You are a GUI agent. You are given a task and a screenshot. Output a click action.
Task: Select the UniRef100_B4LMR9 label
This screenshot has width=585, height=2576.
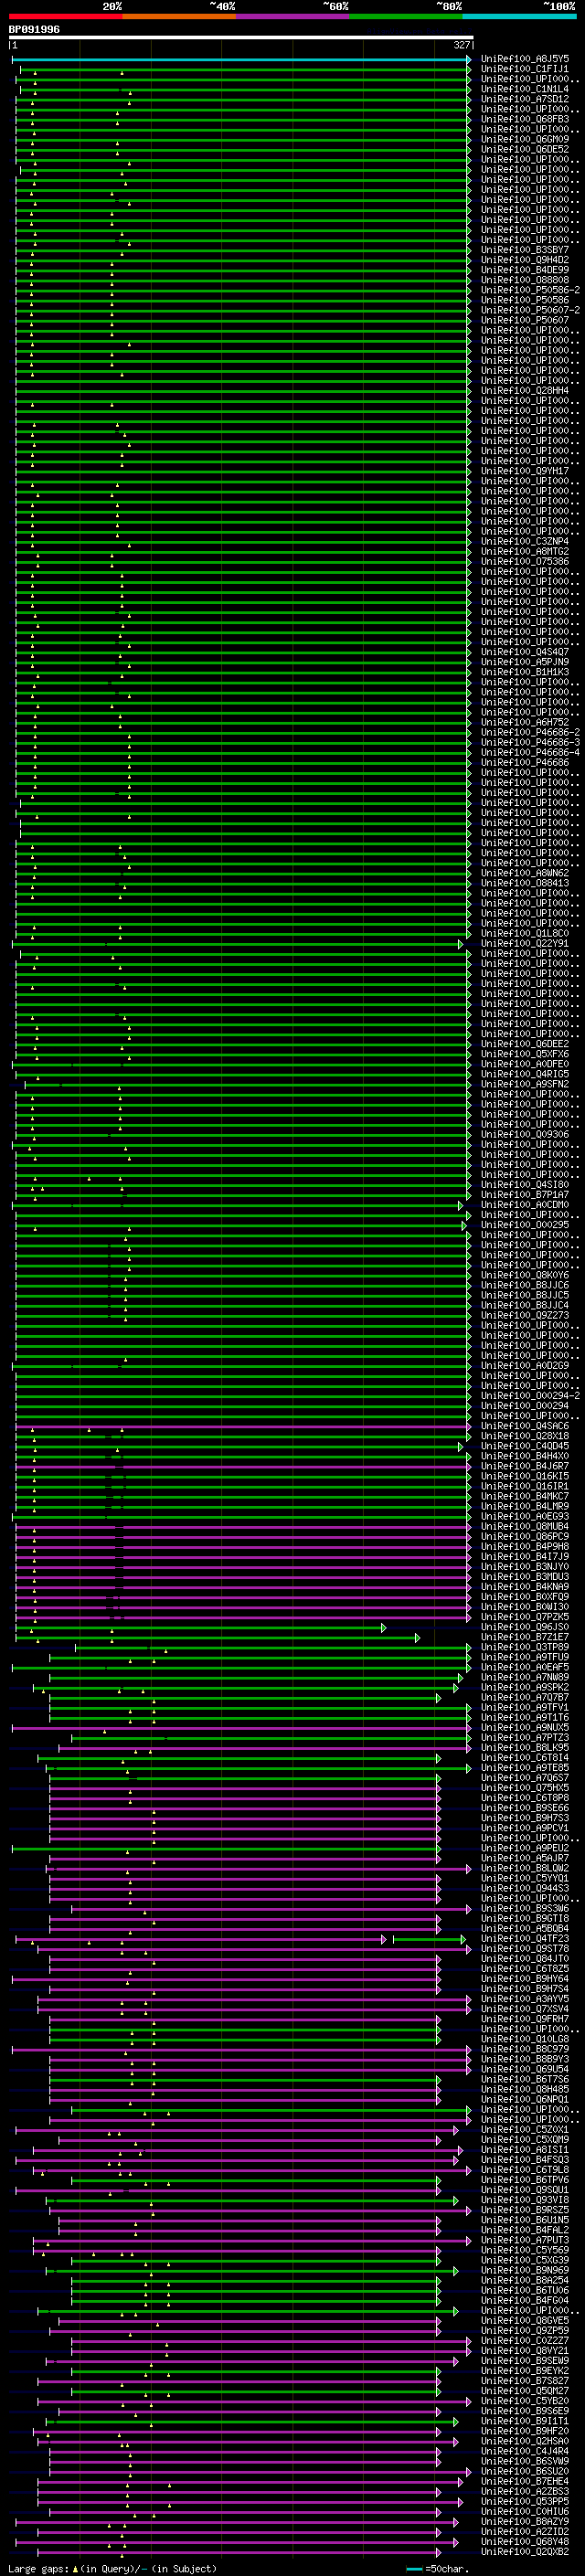point(525,1506)
